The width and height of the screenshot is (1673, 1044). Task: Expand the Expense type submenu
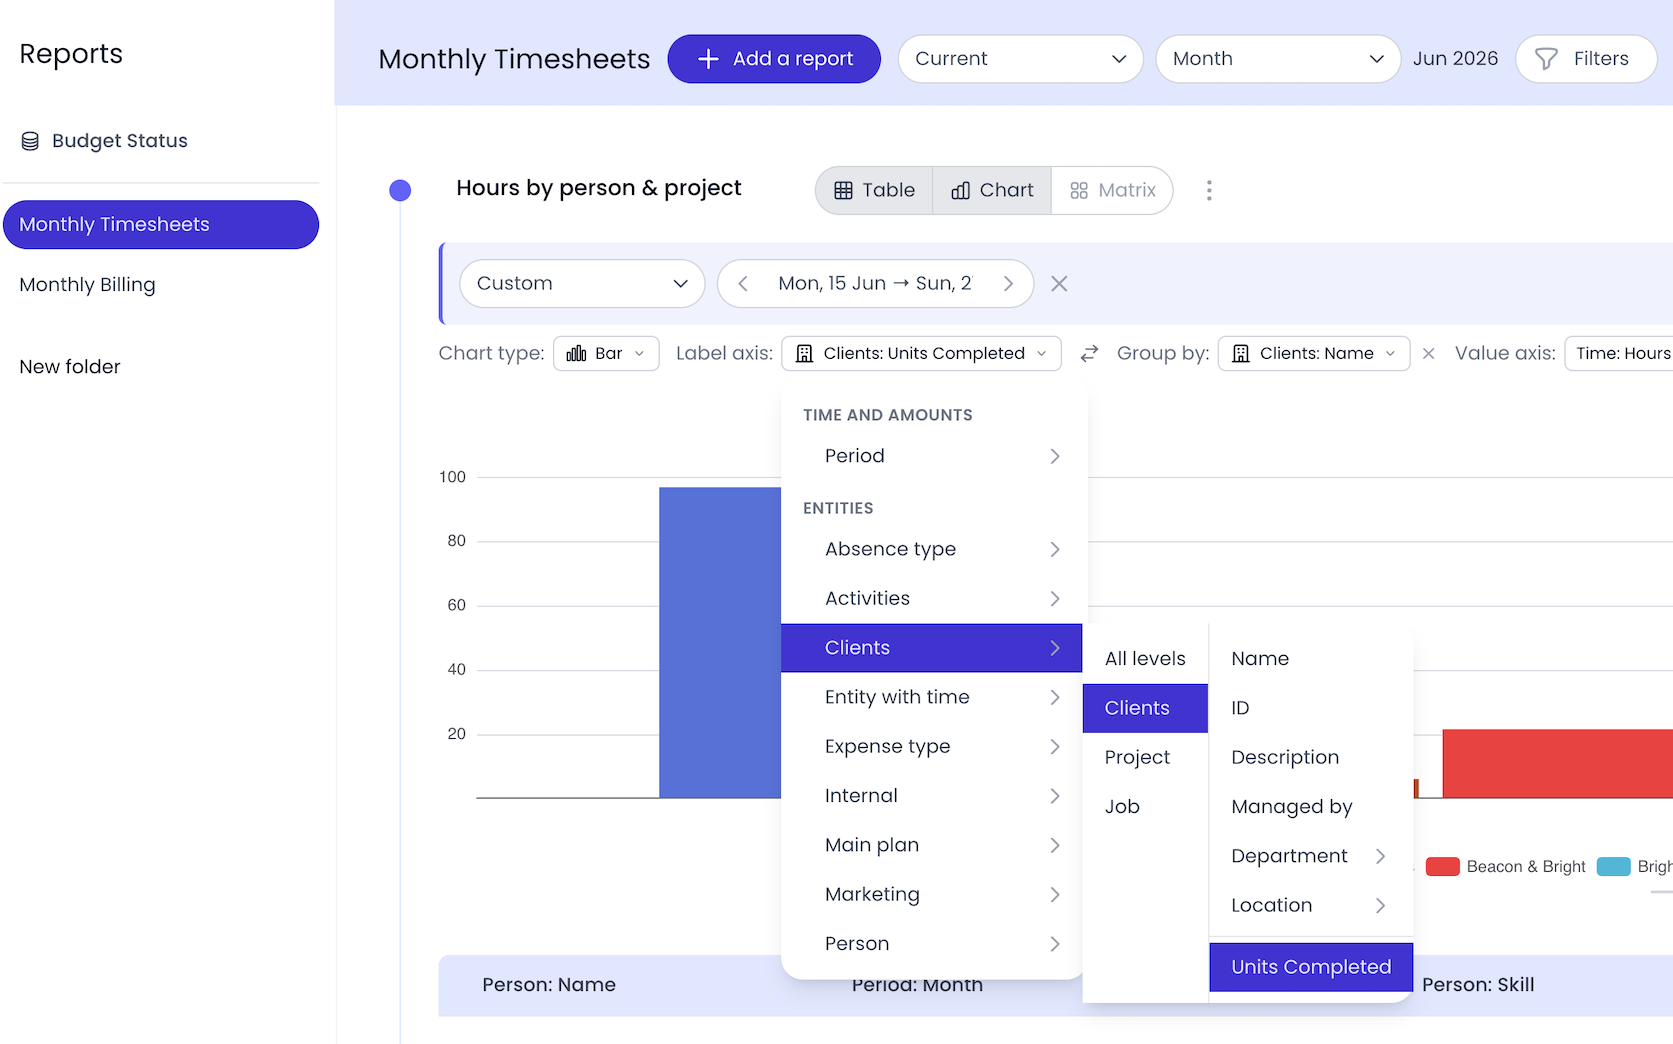coord(931,746)
